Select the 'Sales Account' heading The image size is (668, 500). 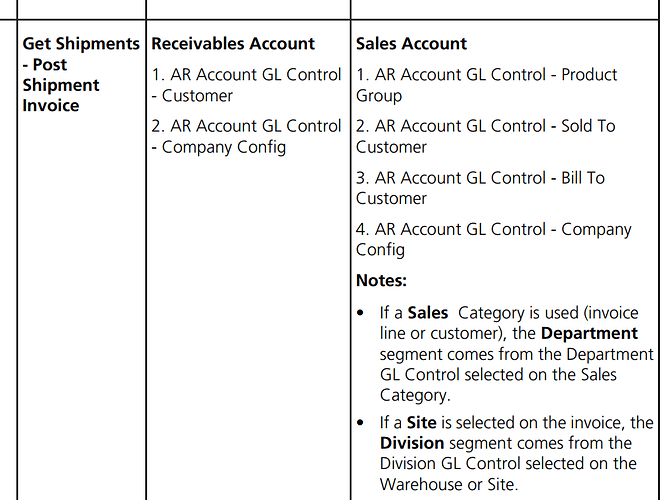pos(411,43)
